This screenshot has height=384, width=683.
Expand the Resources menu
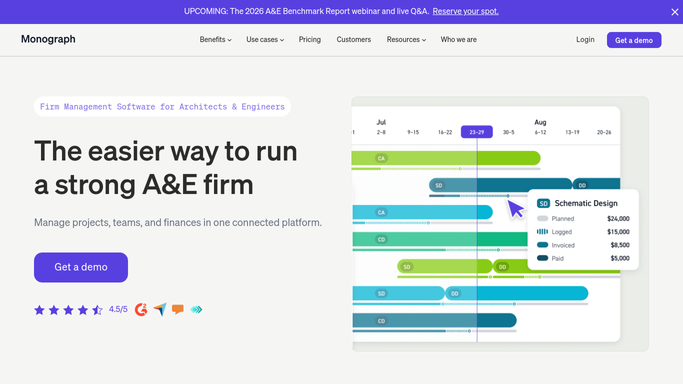tap(406, 40)
